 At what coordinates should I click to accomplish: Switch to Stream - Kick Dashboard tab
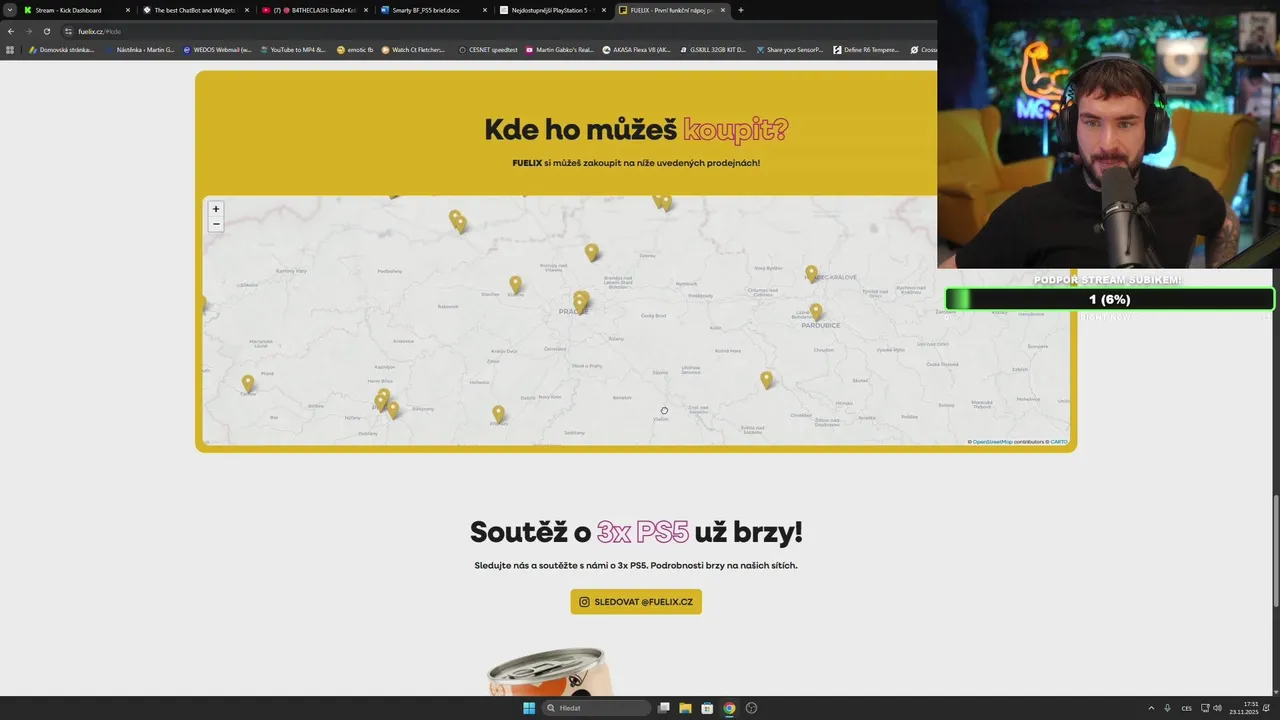coord(77,10)
